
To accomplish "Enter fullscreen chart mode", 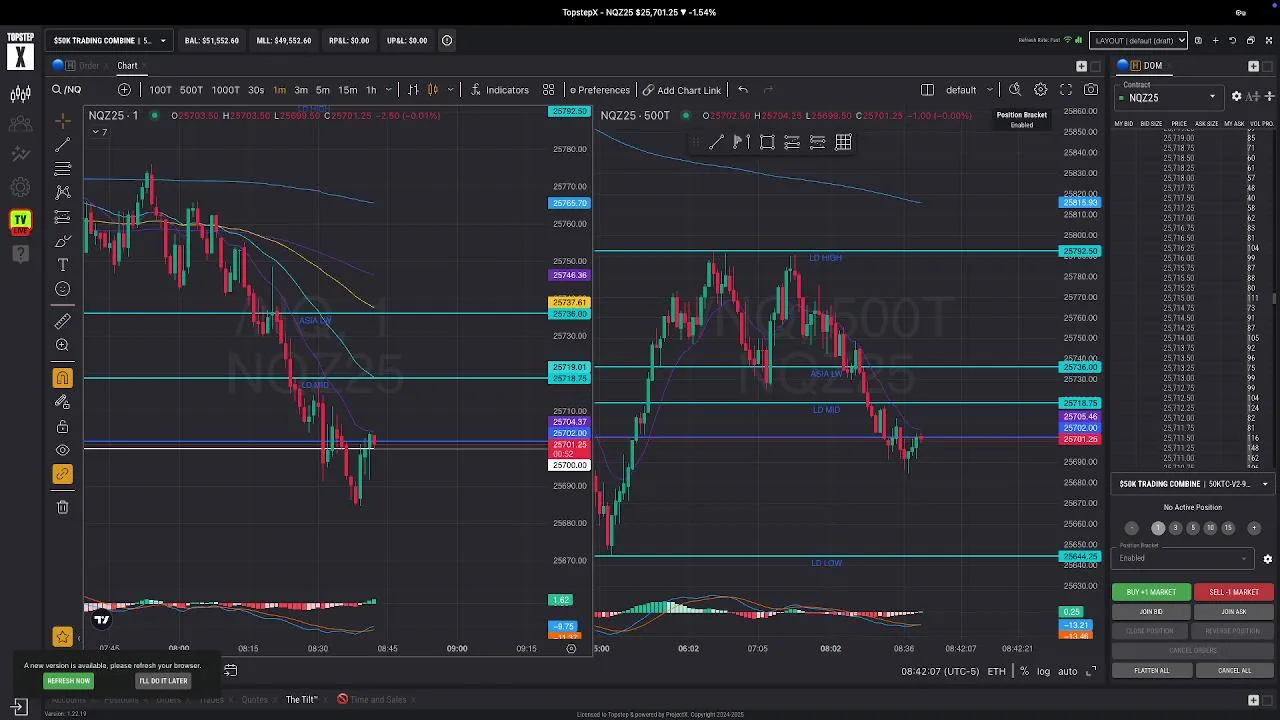I will [x=1066, y=90].
